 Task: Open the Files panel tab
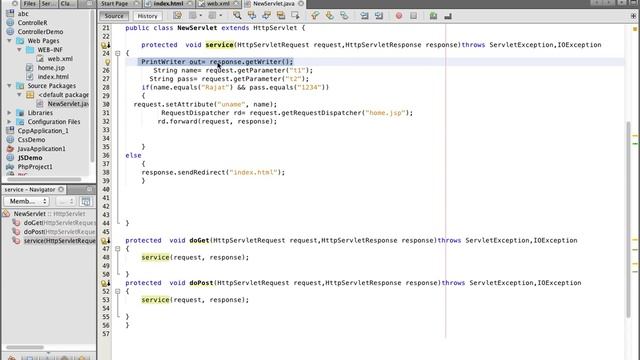(29, 4)
